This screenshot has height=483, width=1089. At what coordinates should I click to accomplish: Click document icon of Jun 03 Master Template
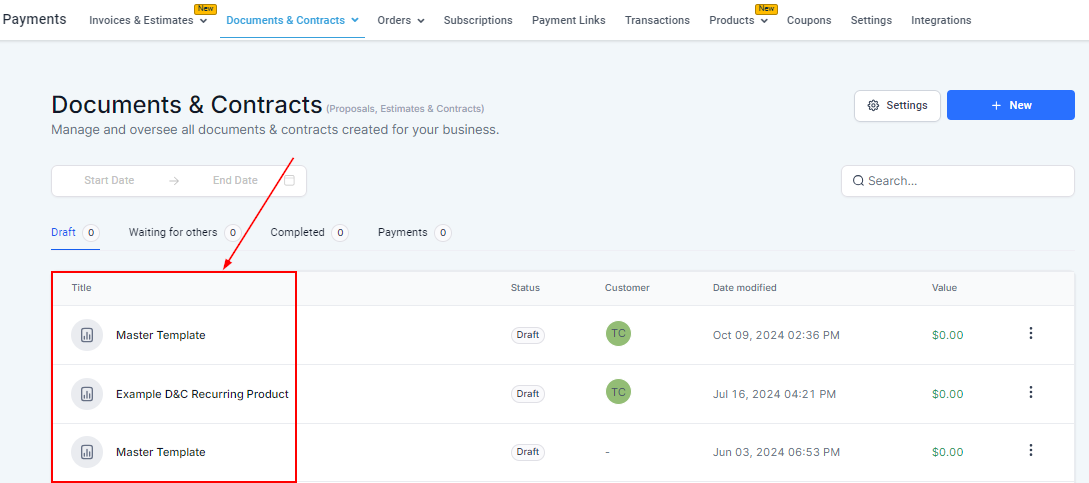87,452
